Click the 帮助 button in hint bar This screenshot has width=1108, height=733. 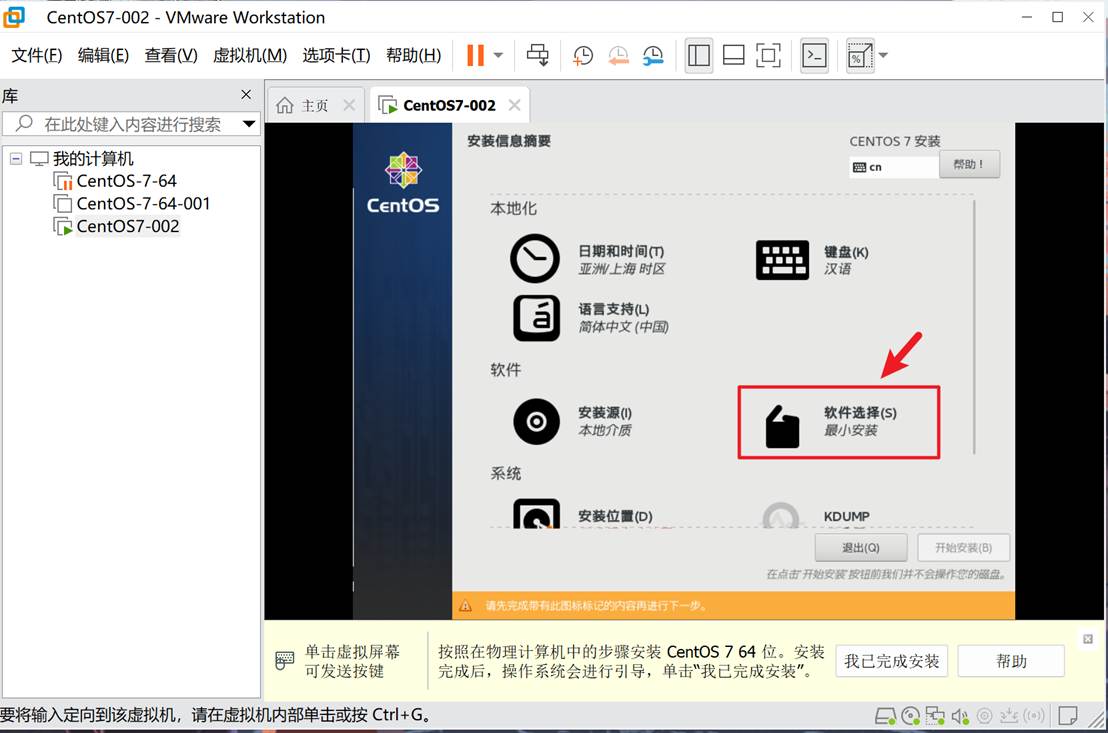coord(1011,661)
